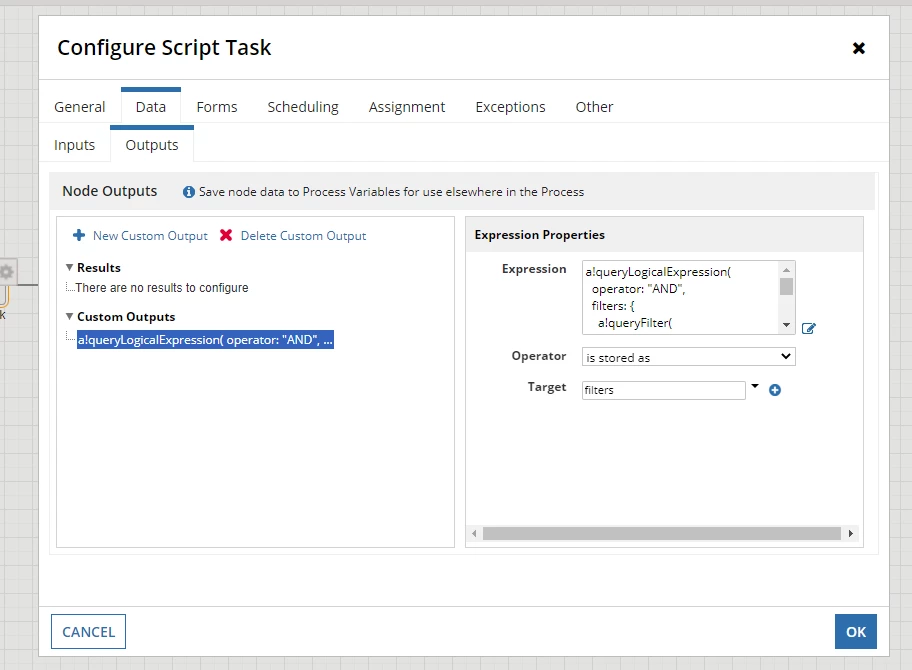The height and width of the screenshot is (670, 912).
Task: Click the Expression Properties heading
Action: pos(539,235)
